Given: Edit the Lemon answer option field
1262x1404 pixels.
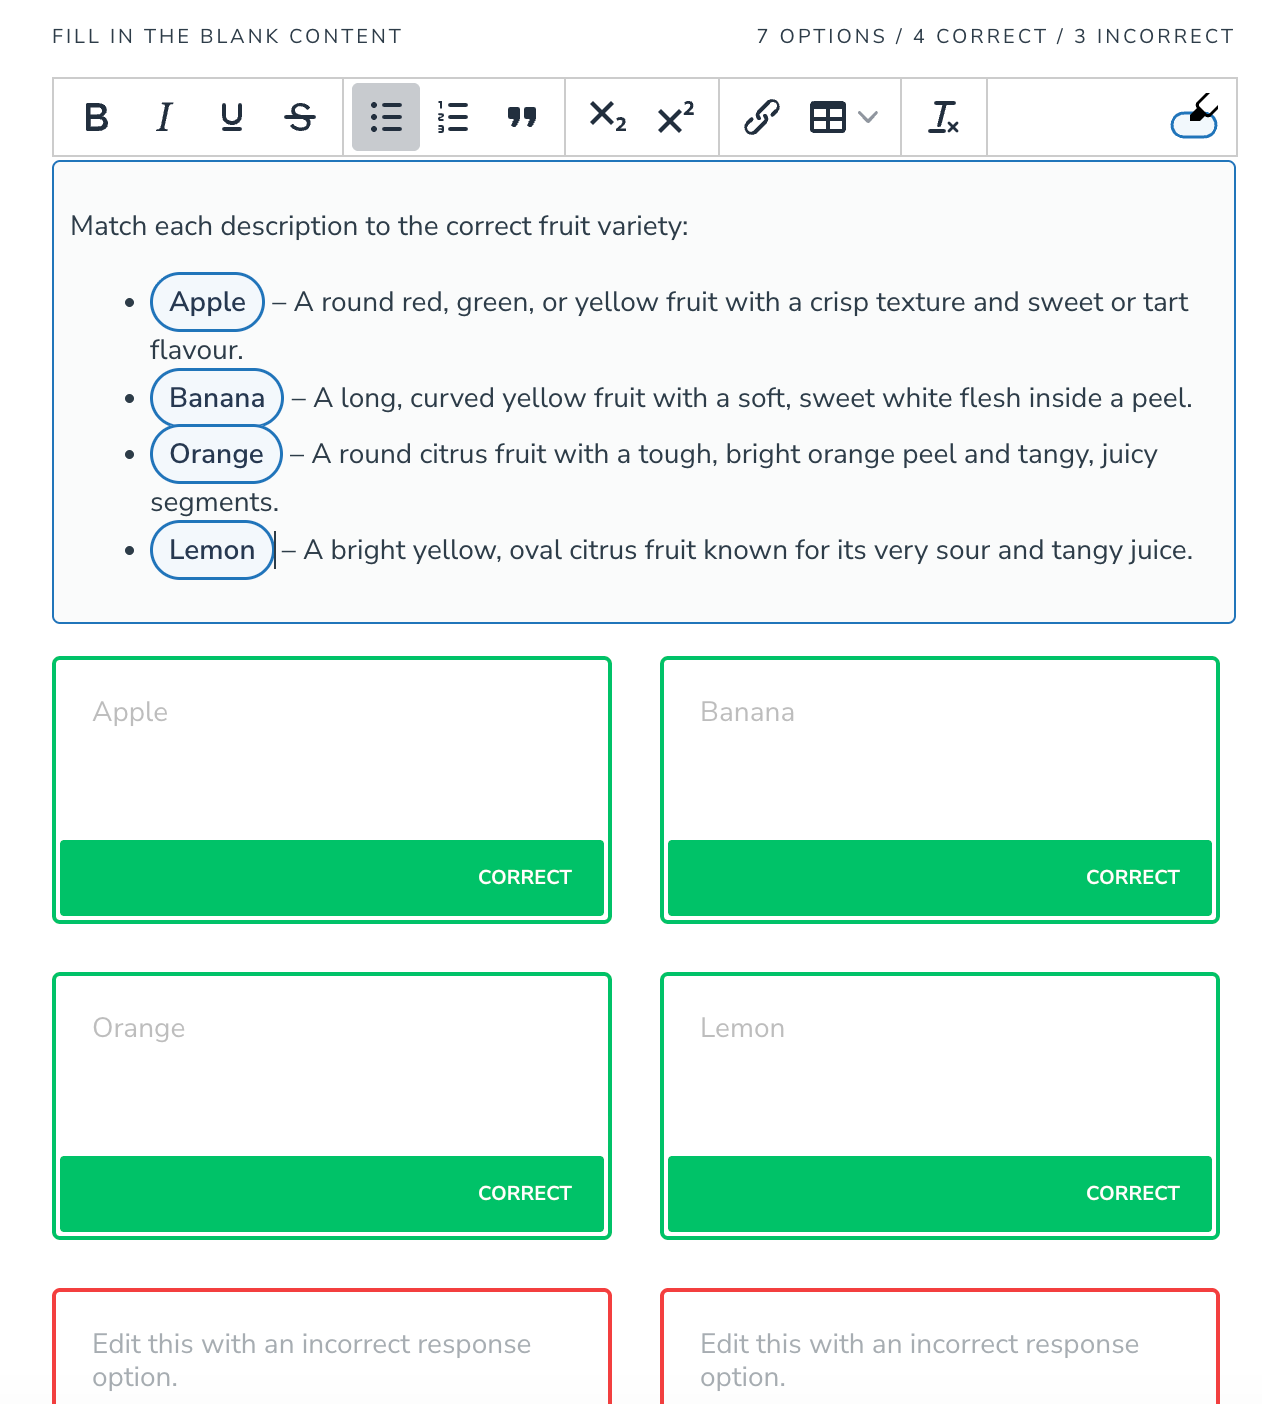Looking at the screenshot, I should [x=940, y=1066].
